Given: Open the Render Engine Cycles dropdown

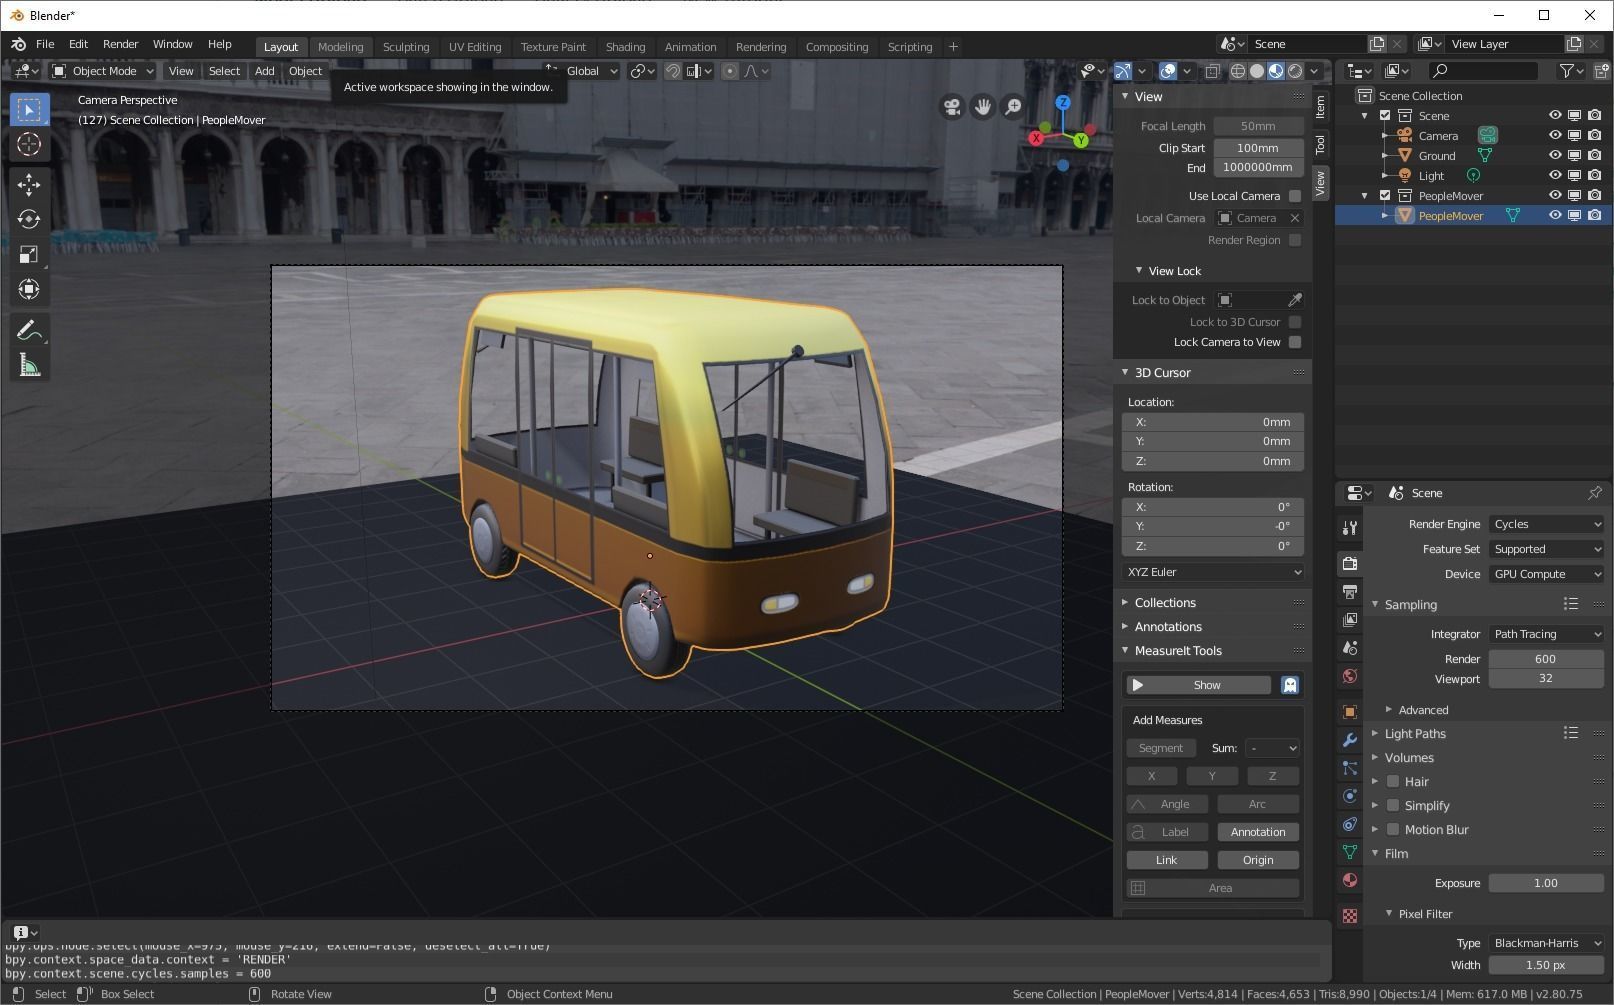Looking at the screenshot, I should click(x=1546, y=524).
